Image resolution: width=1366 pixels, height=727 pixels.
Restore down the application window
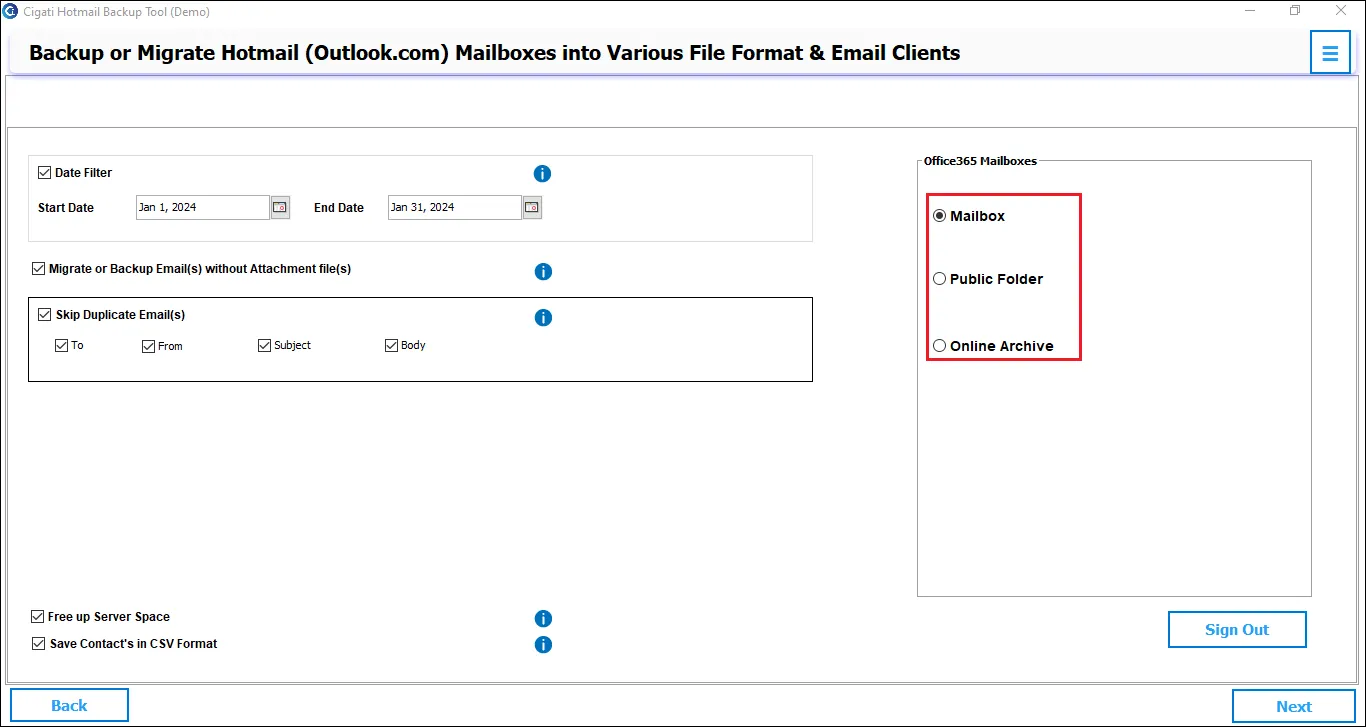pos(1295,11)
